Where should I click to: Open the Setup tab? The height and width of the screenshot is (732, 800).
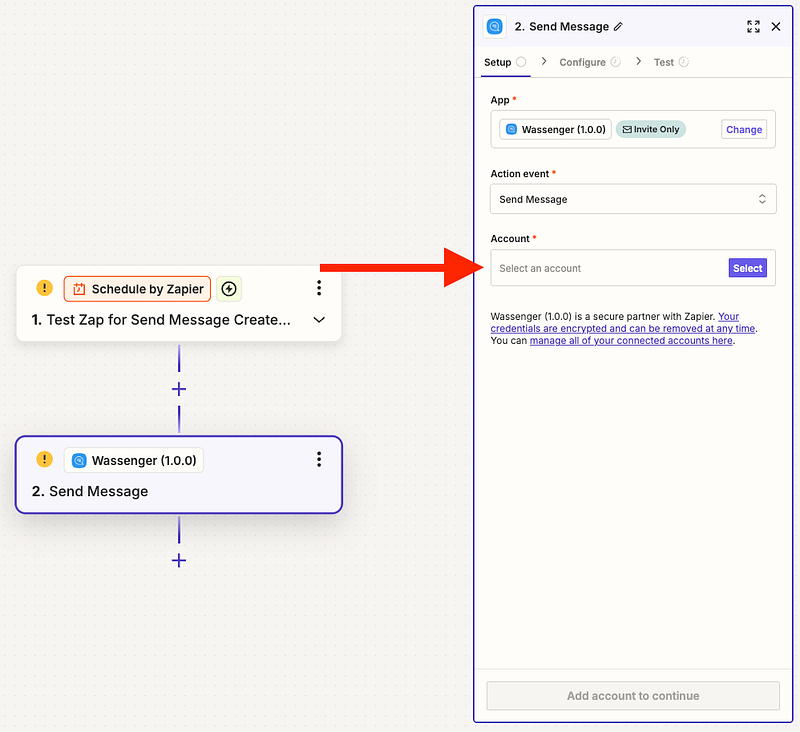click(x=498, y=62)
